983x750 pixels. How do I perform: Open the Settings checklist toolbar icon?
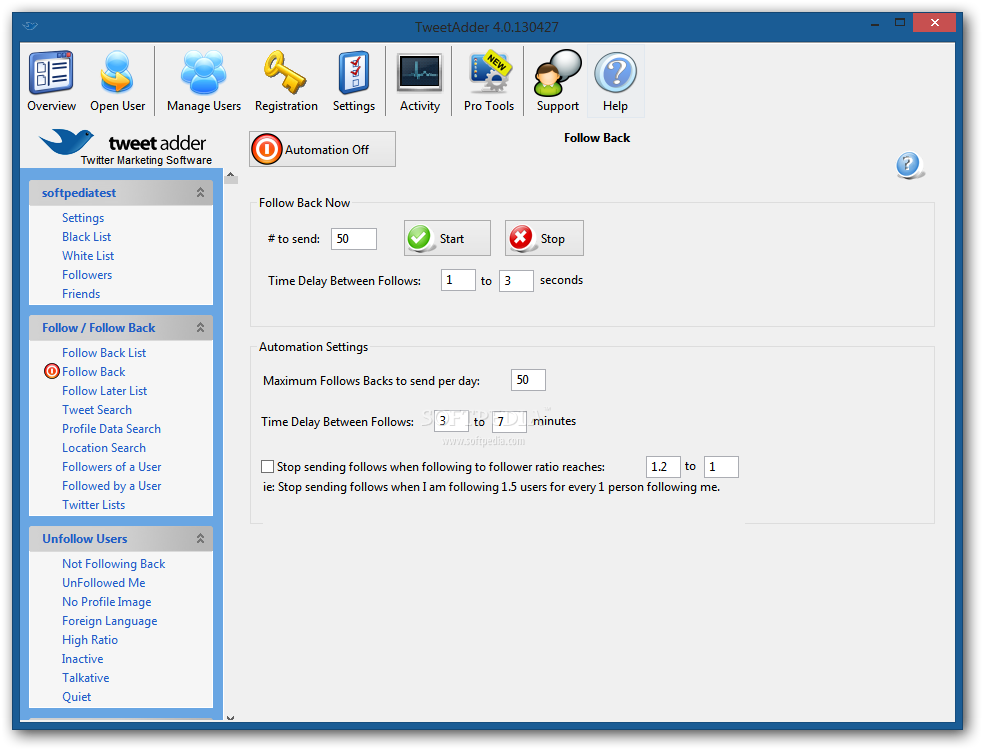354,82
